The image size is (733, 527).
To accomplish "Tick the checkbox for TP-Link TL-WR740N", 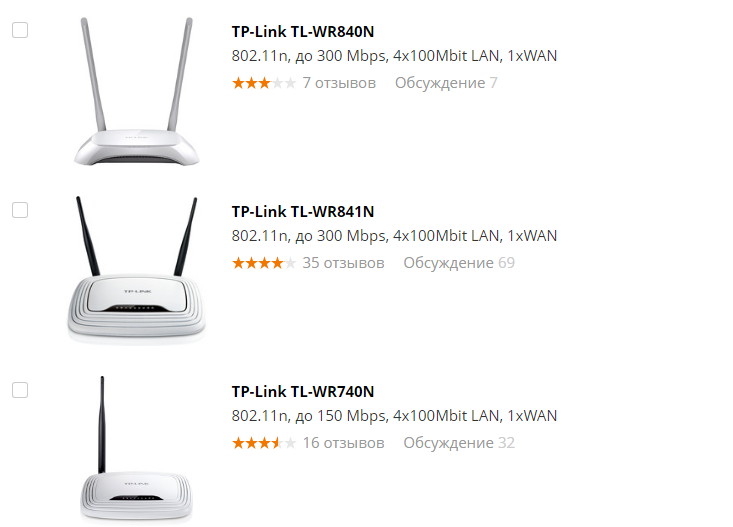I will tap(20, 390).
